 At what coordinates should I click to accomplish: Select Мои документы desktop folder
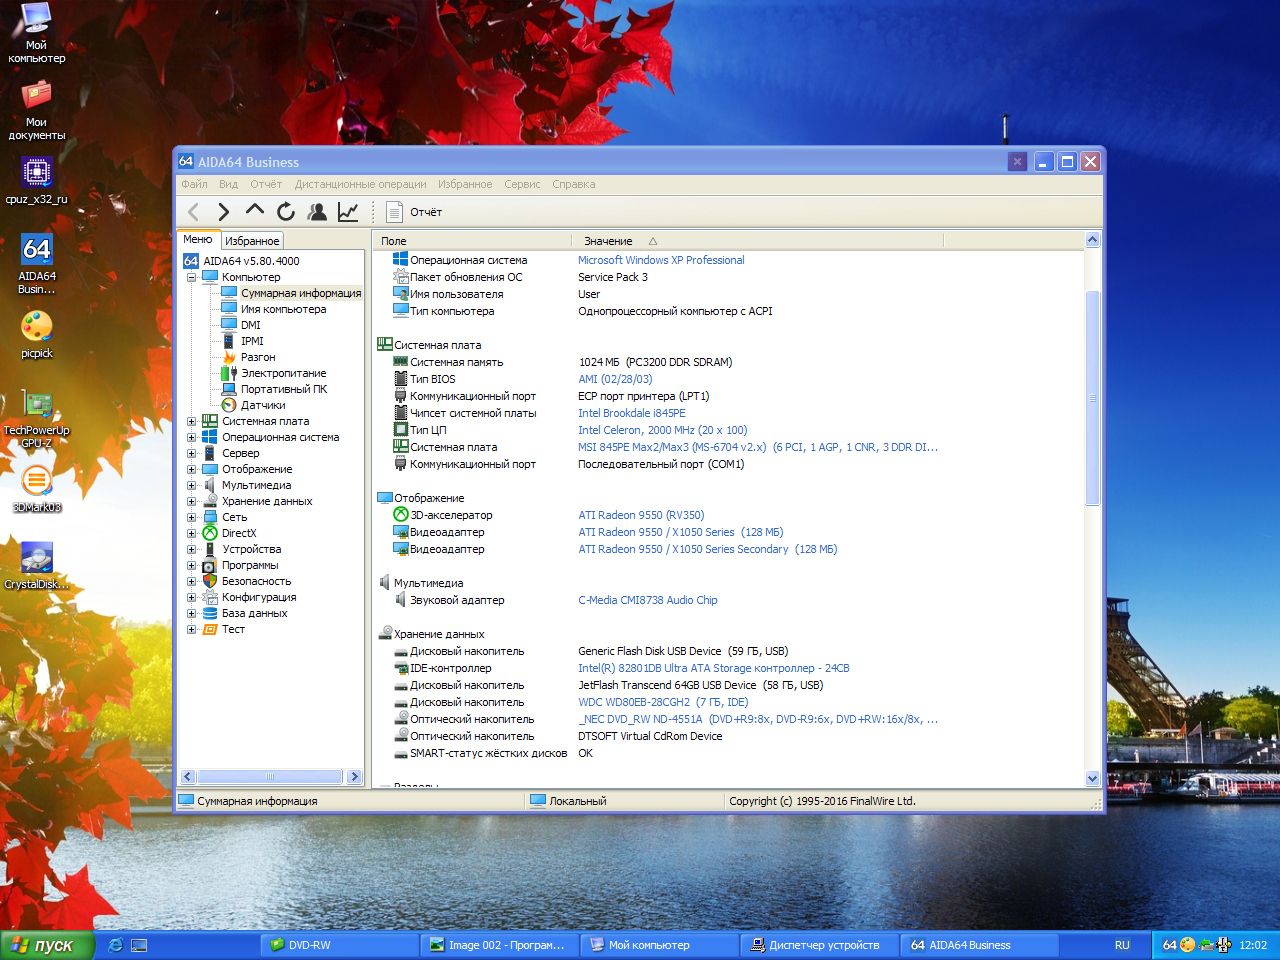coord(37,110)
